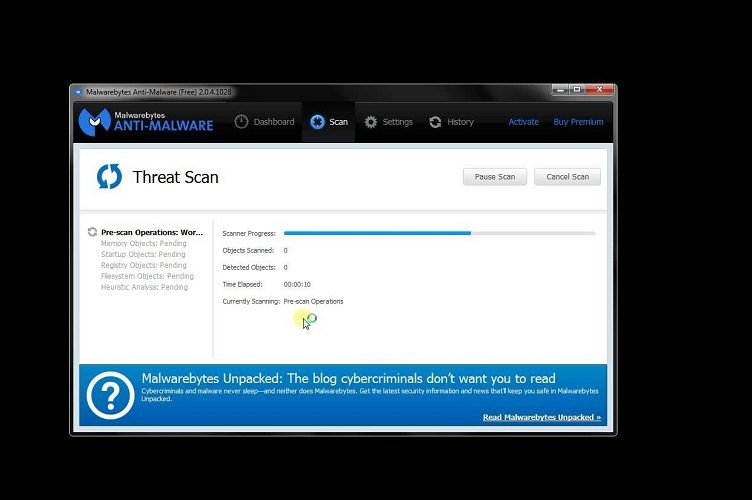Click the History refresh icon
This screenshot has width=752, height=500.
tap(435, 122)
